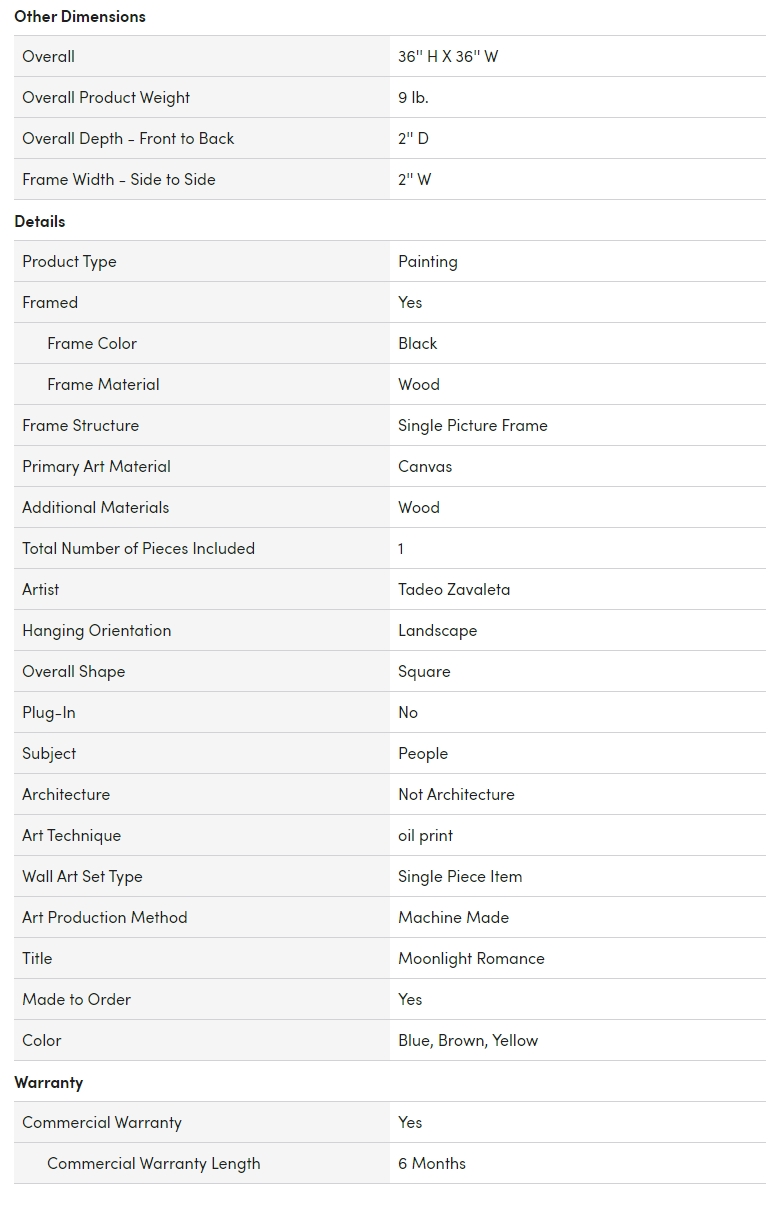Viewport: 781px width, 1206px height.
Task: Select the Single Picture Frame value
Action: point(473,425)
